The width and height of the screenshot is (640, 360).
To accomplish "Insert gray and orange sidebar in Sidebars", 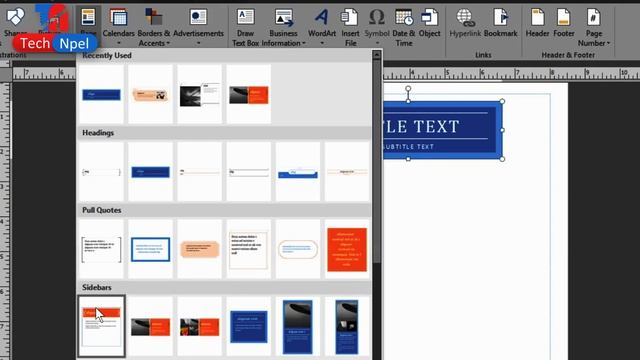I will click(x=151, y=327).
